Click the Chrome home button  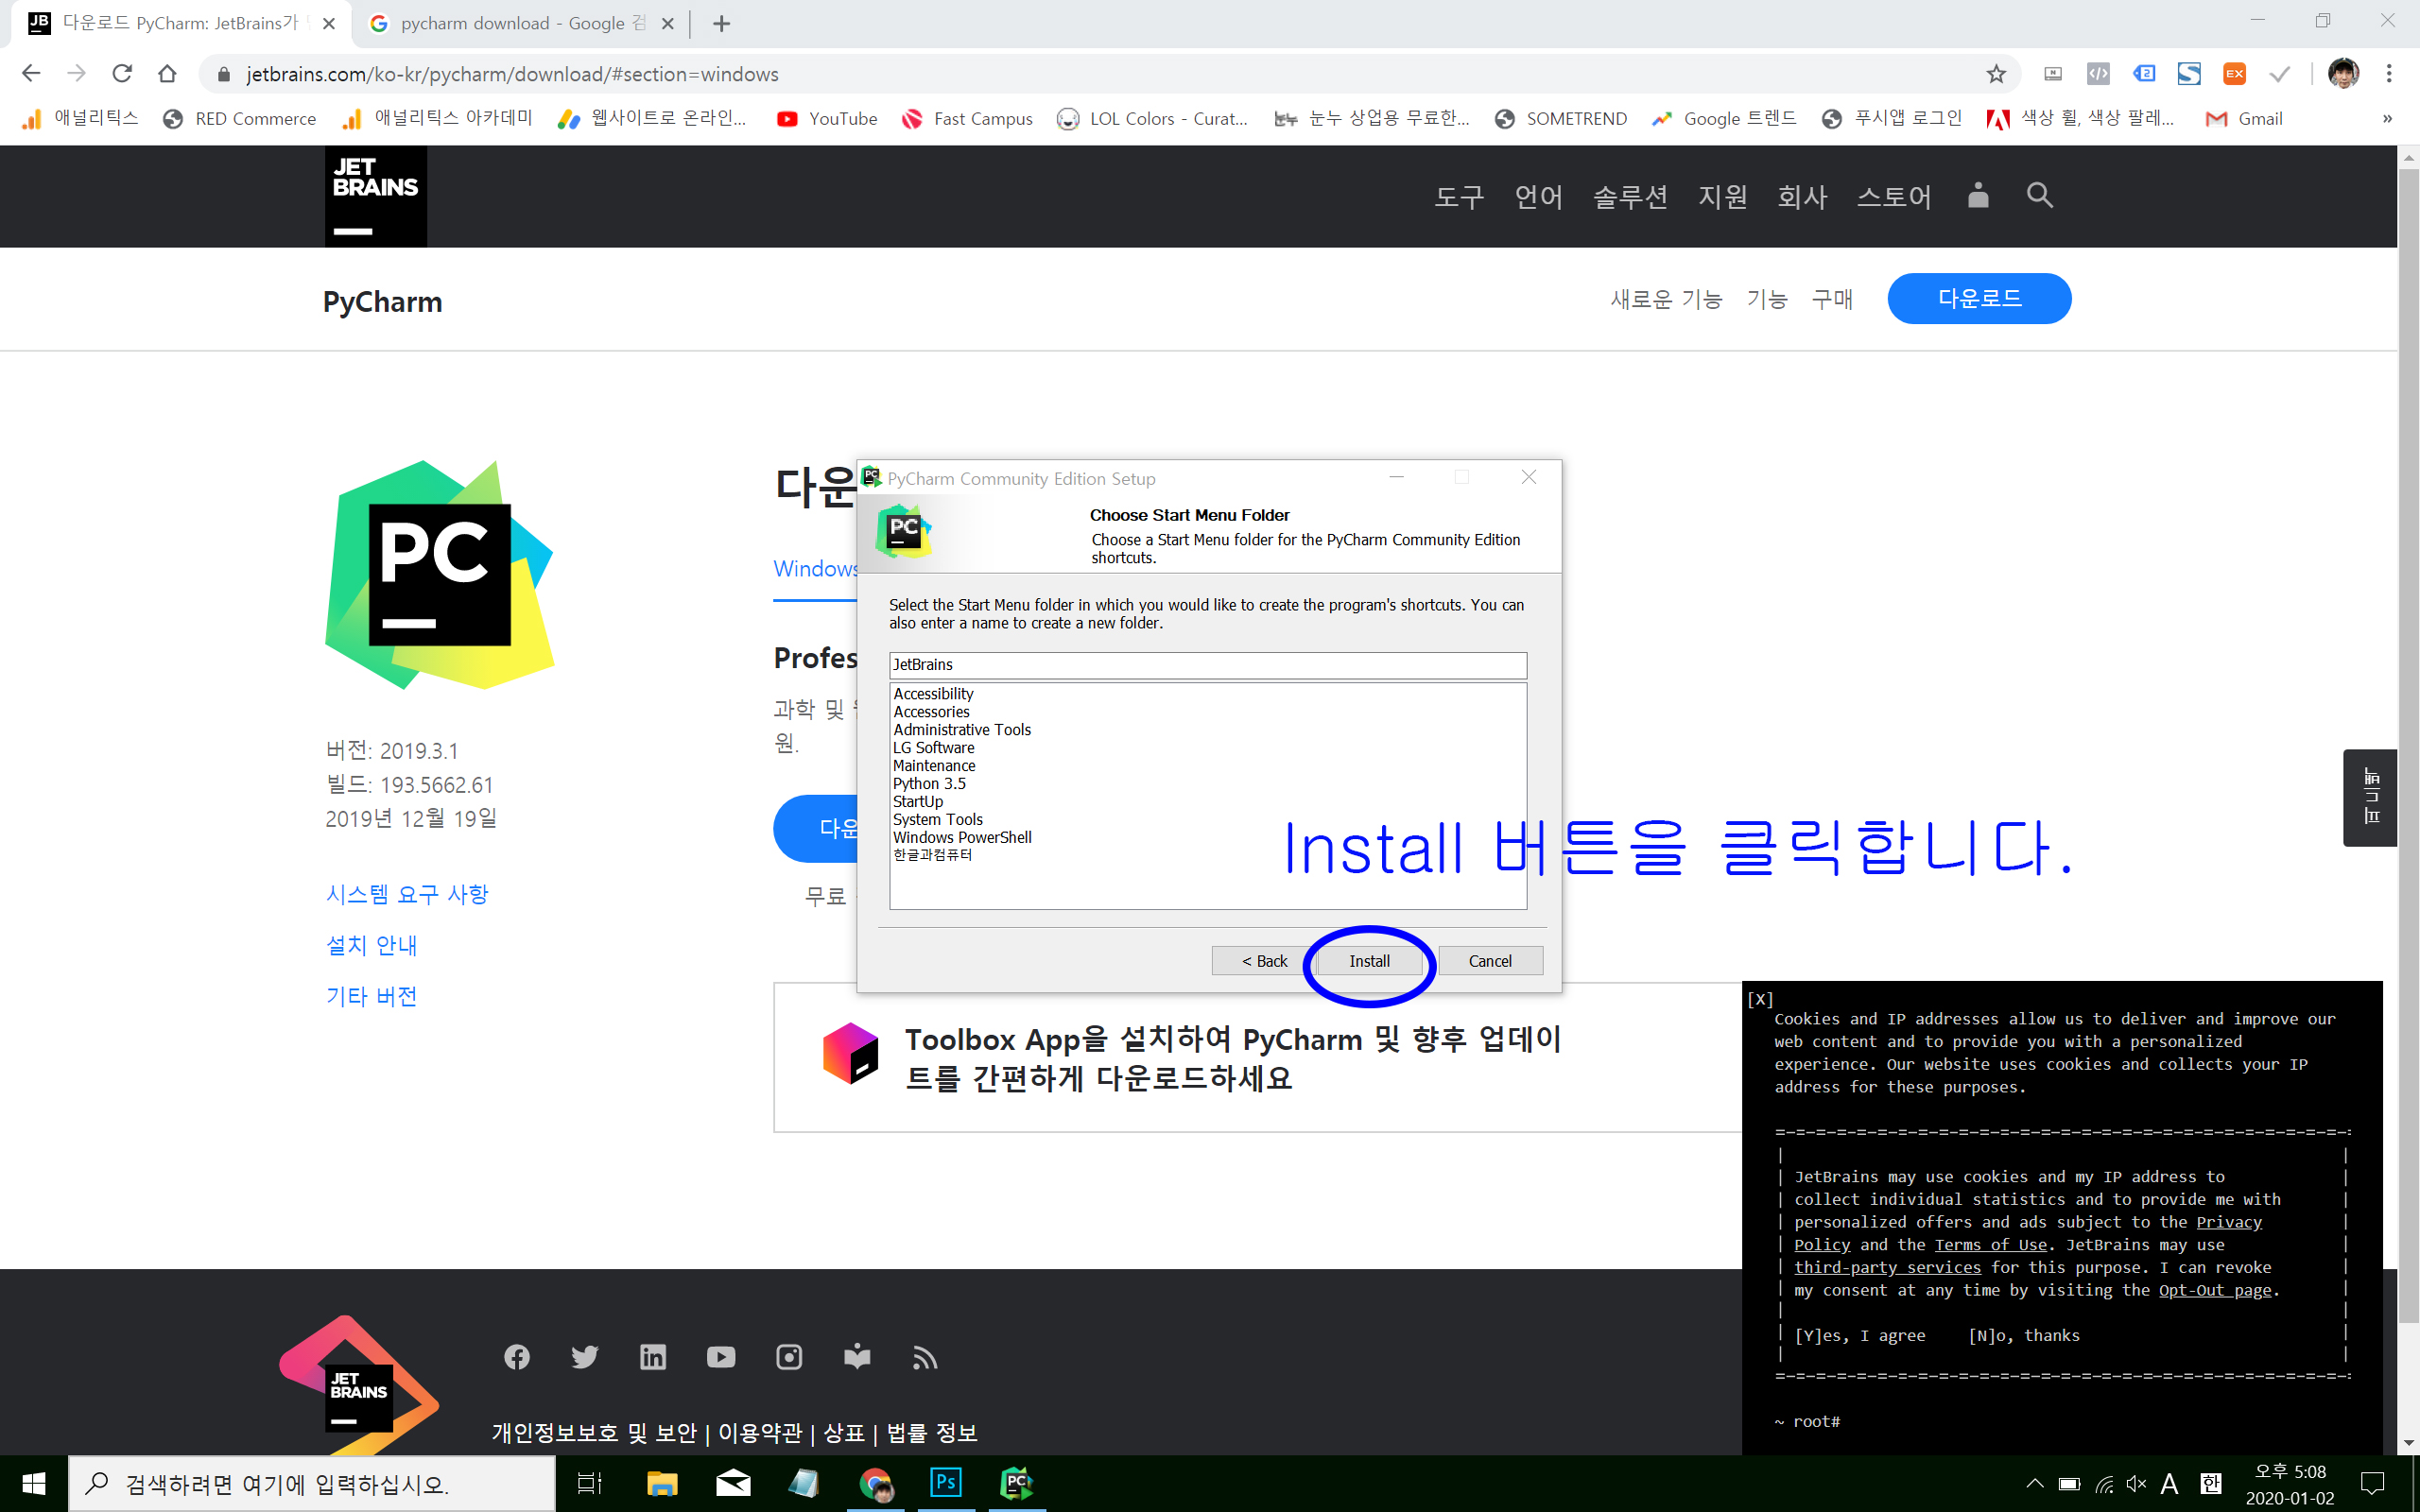[x=167, y=74]
